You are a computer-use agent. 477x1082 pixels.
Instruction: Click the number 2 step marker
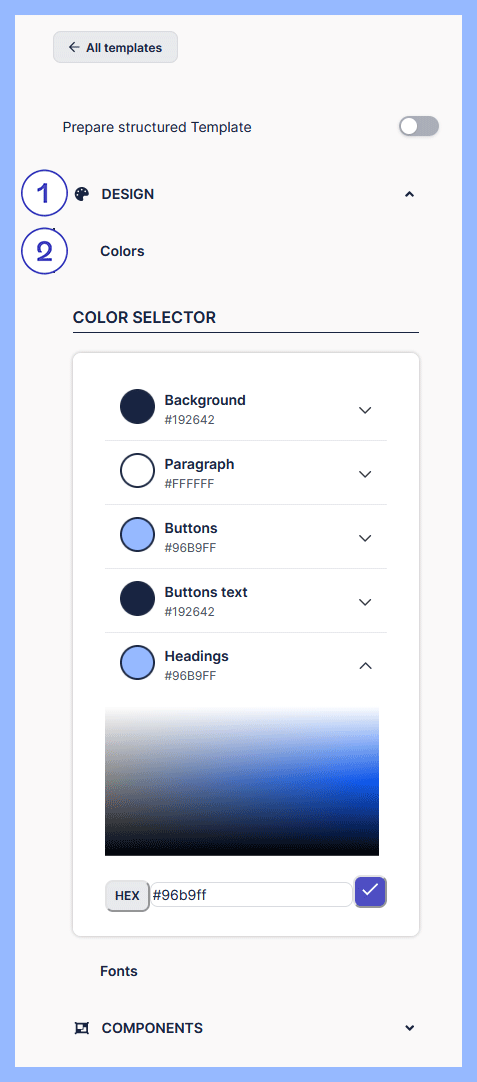(x=44, y=251)
